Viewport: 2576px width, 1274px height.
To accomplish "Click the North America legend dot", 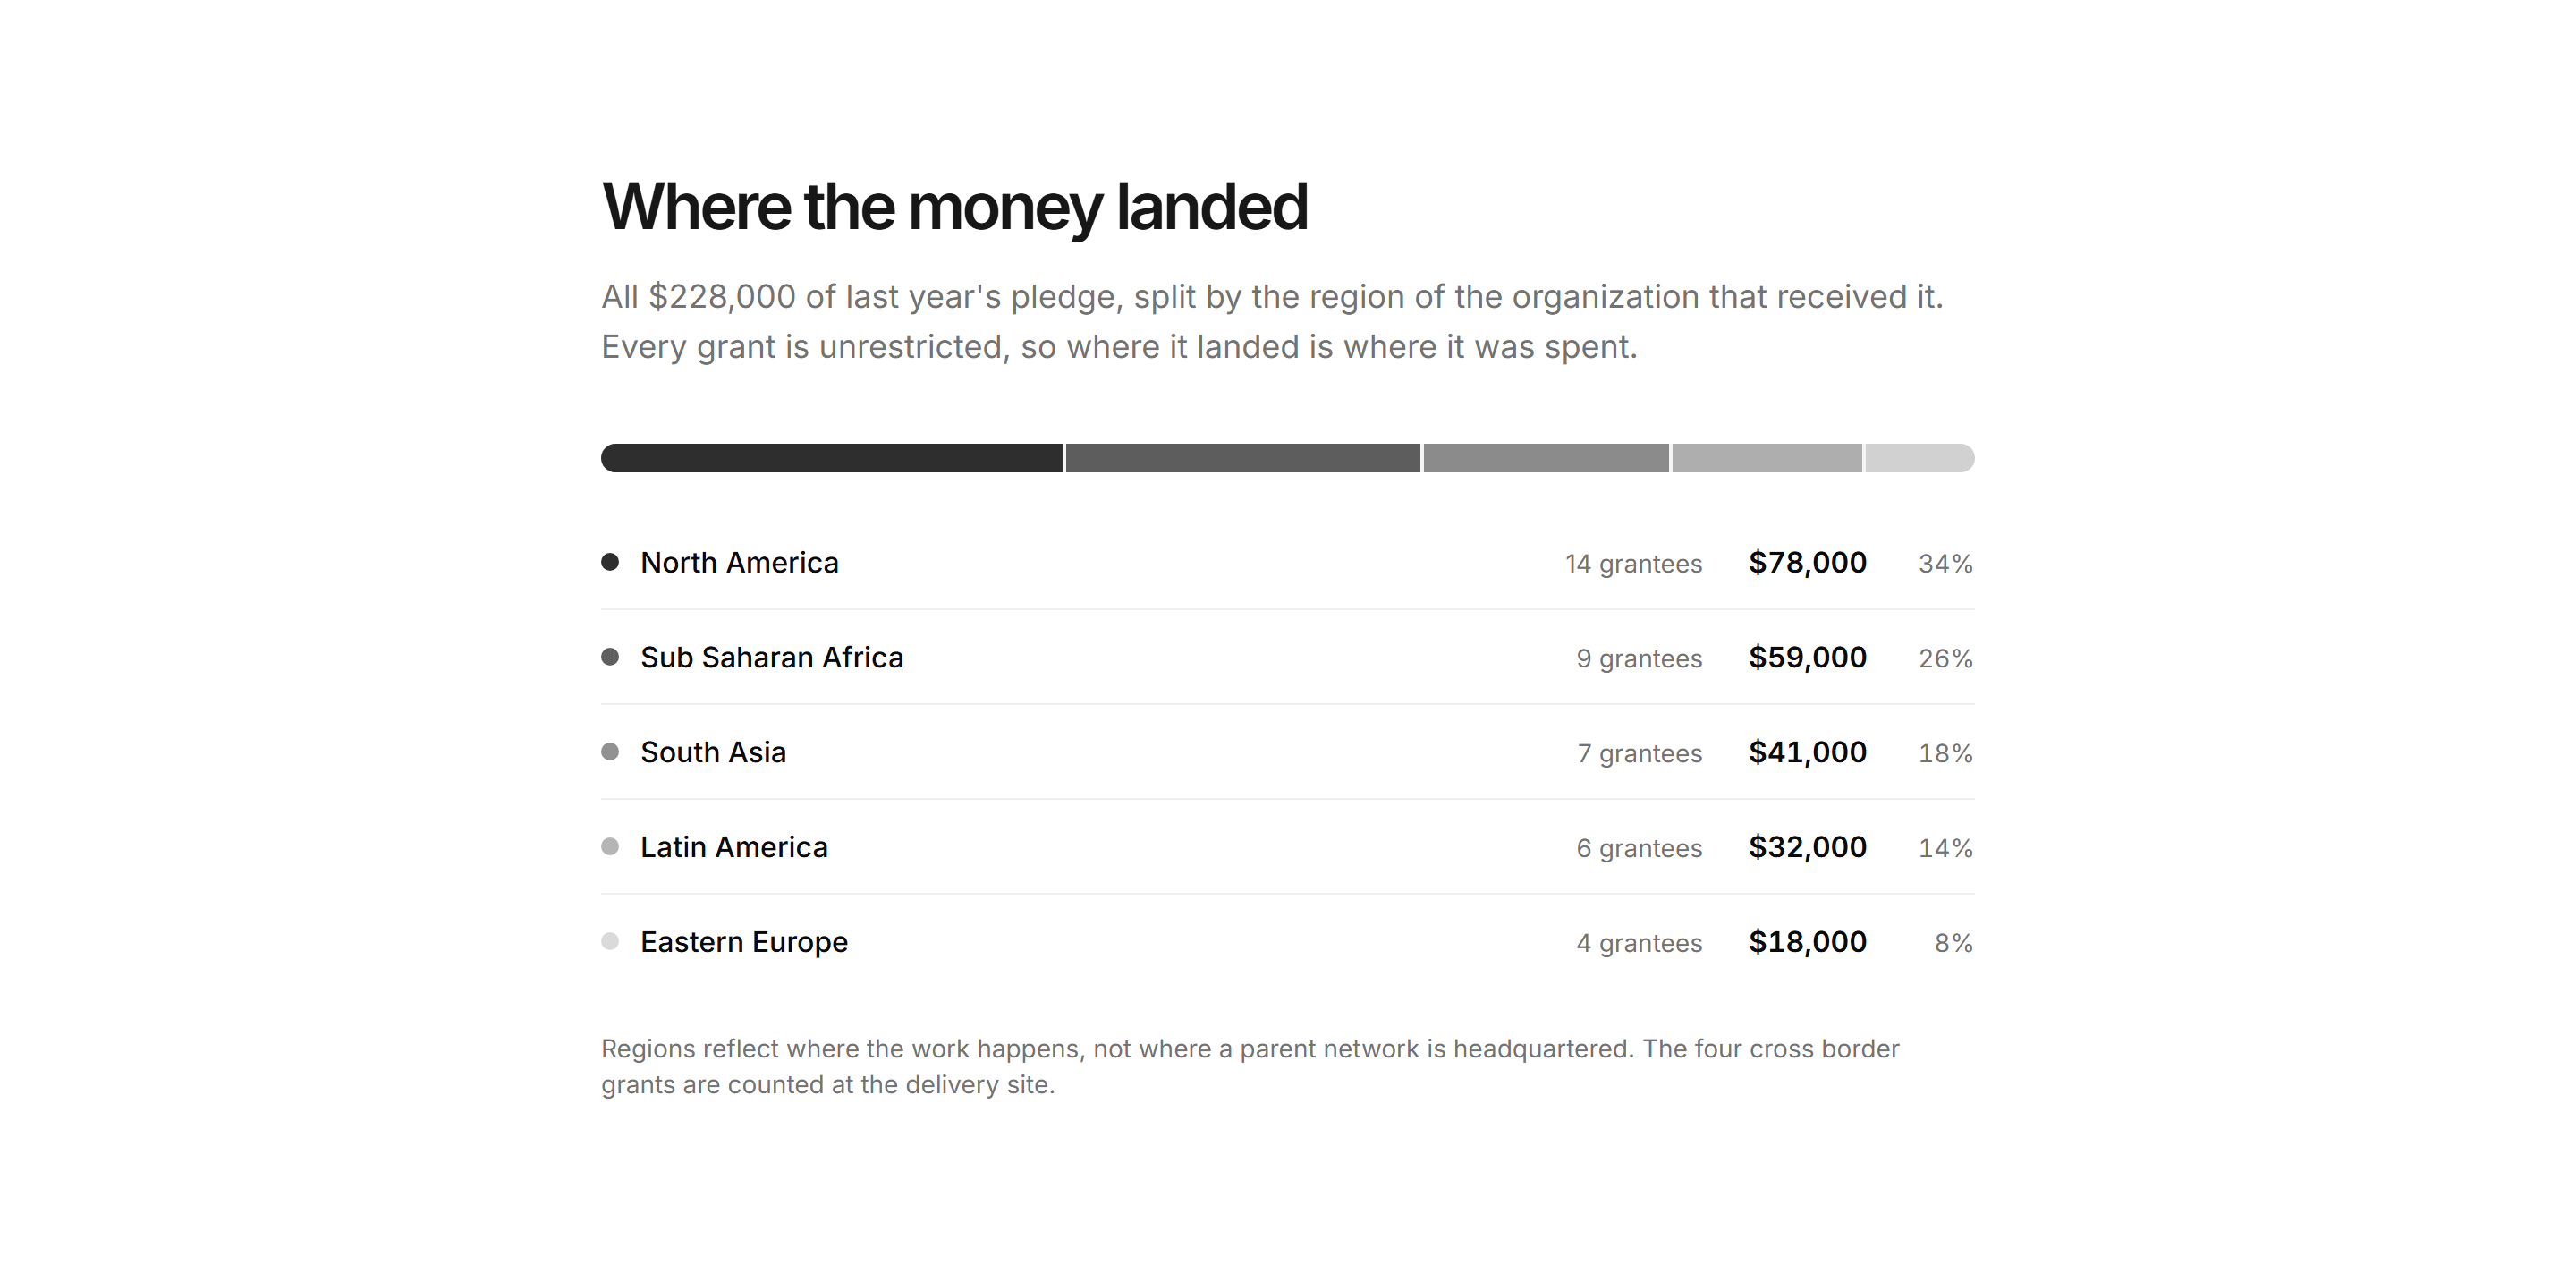I will point(610,562).
